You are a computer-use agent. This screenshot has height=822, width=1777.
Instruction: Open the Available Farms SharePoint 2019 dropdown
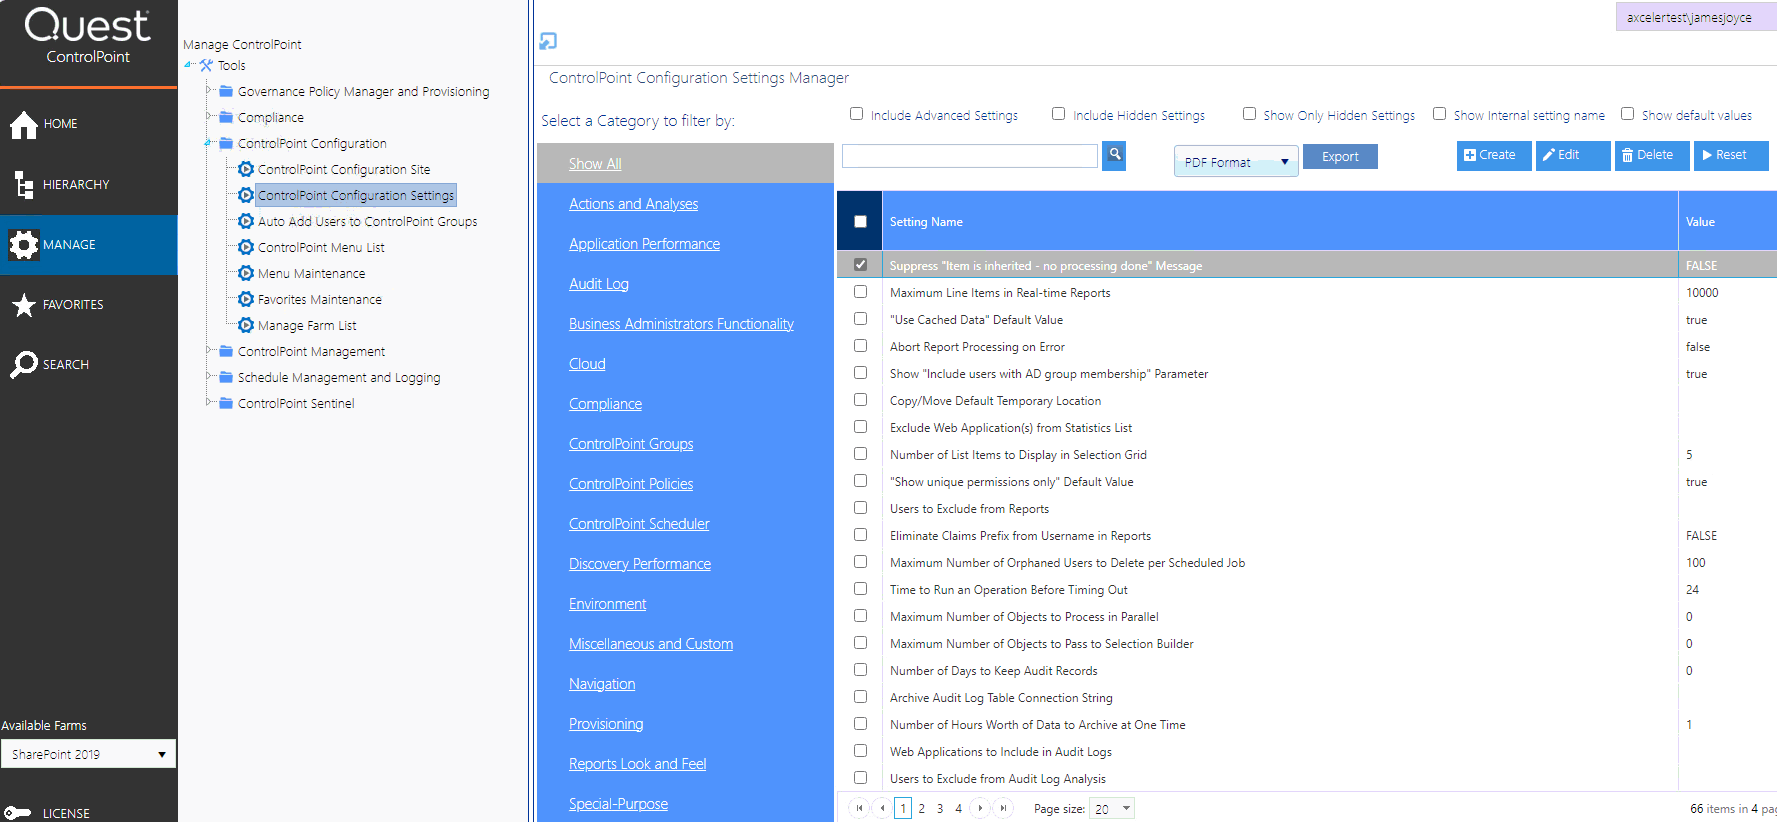88,754
